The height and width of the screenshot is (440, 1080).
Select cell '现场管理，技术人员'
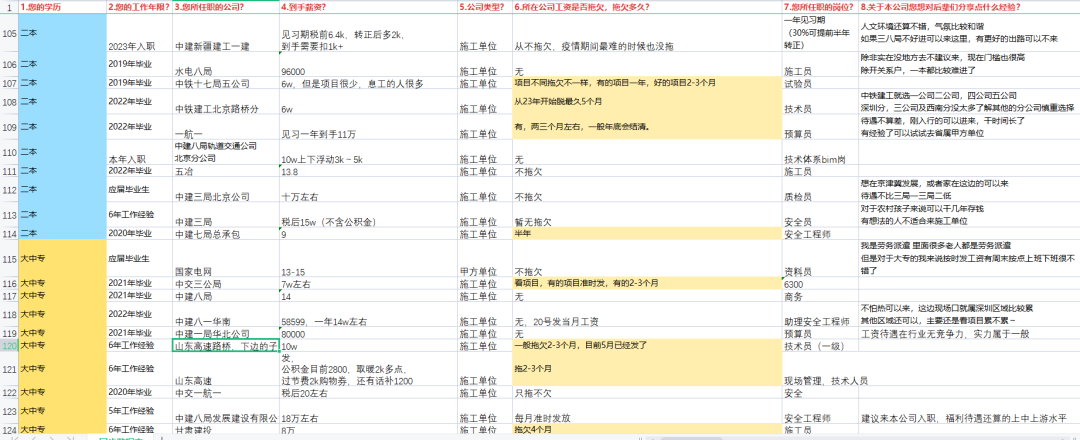(x=820, y=370)
